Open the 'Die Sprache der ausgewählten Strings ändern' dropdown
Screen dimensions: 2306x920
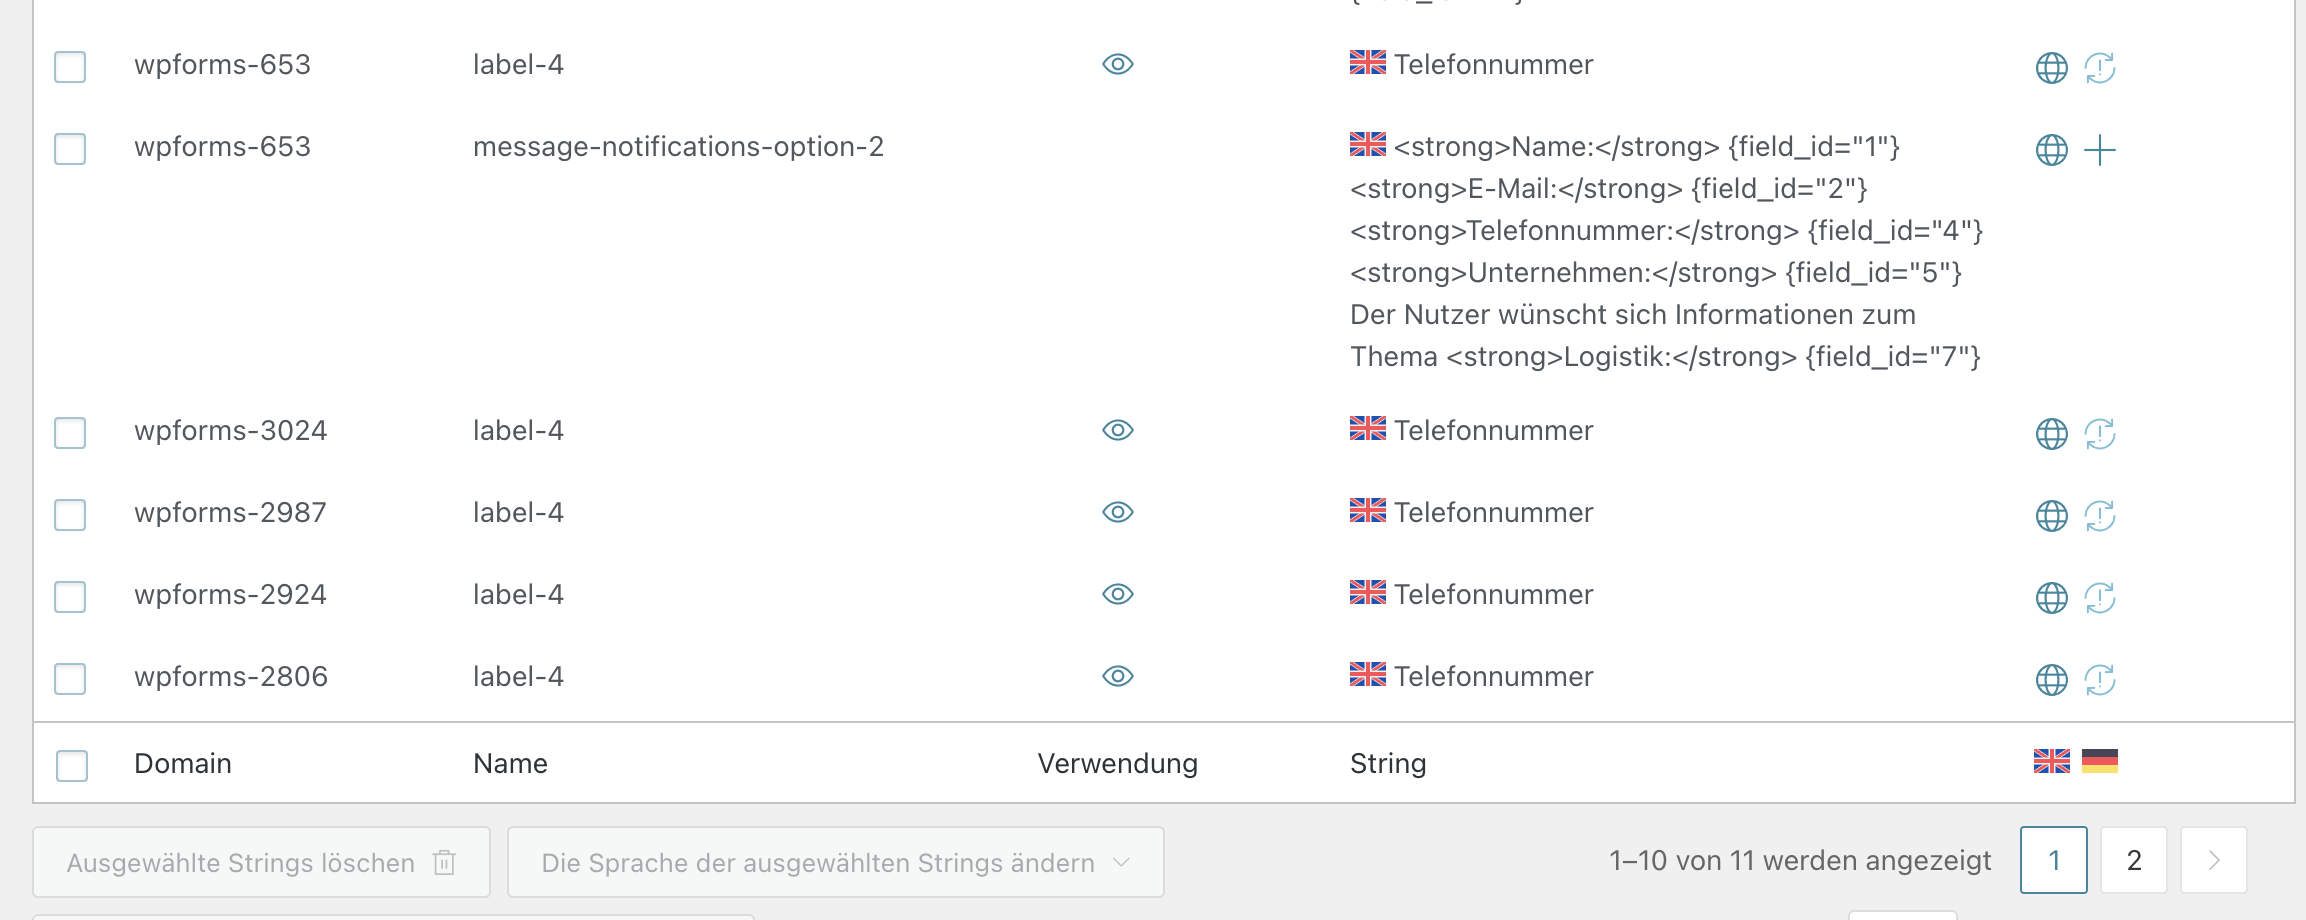pos(836,862)
